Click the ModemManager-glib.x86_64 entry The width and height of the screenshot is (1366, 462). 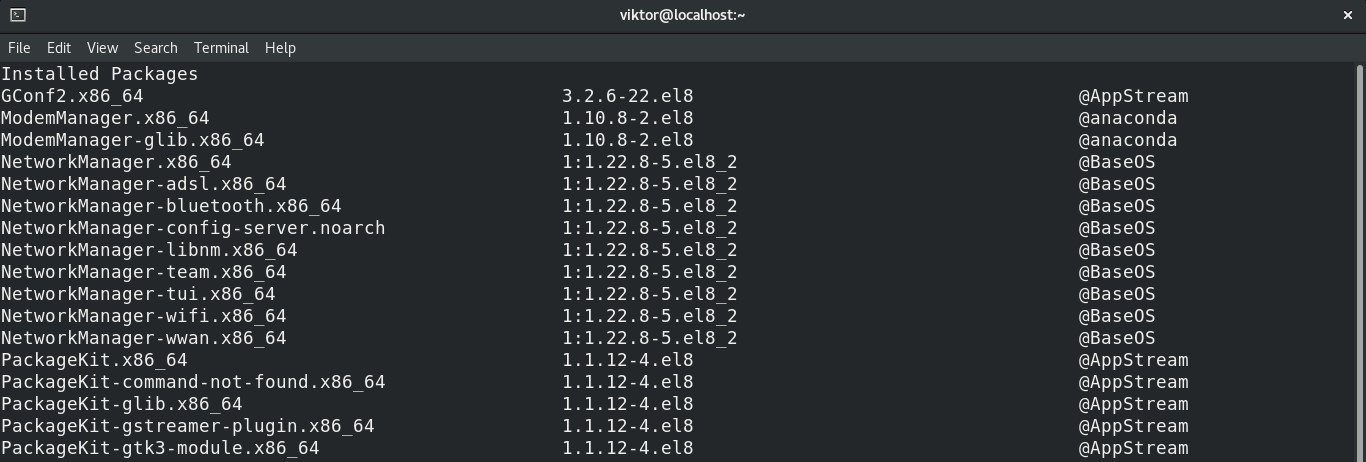tap(133, 140)
